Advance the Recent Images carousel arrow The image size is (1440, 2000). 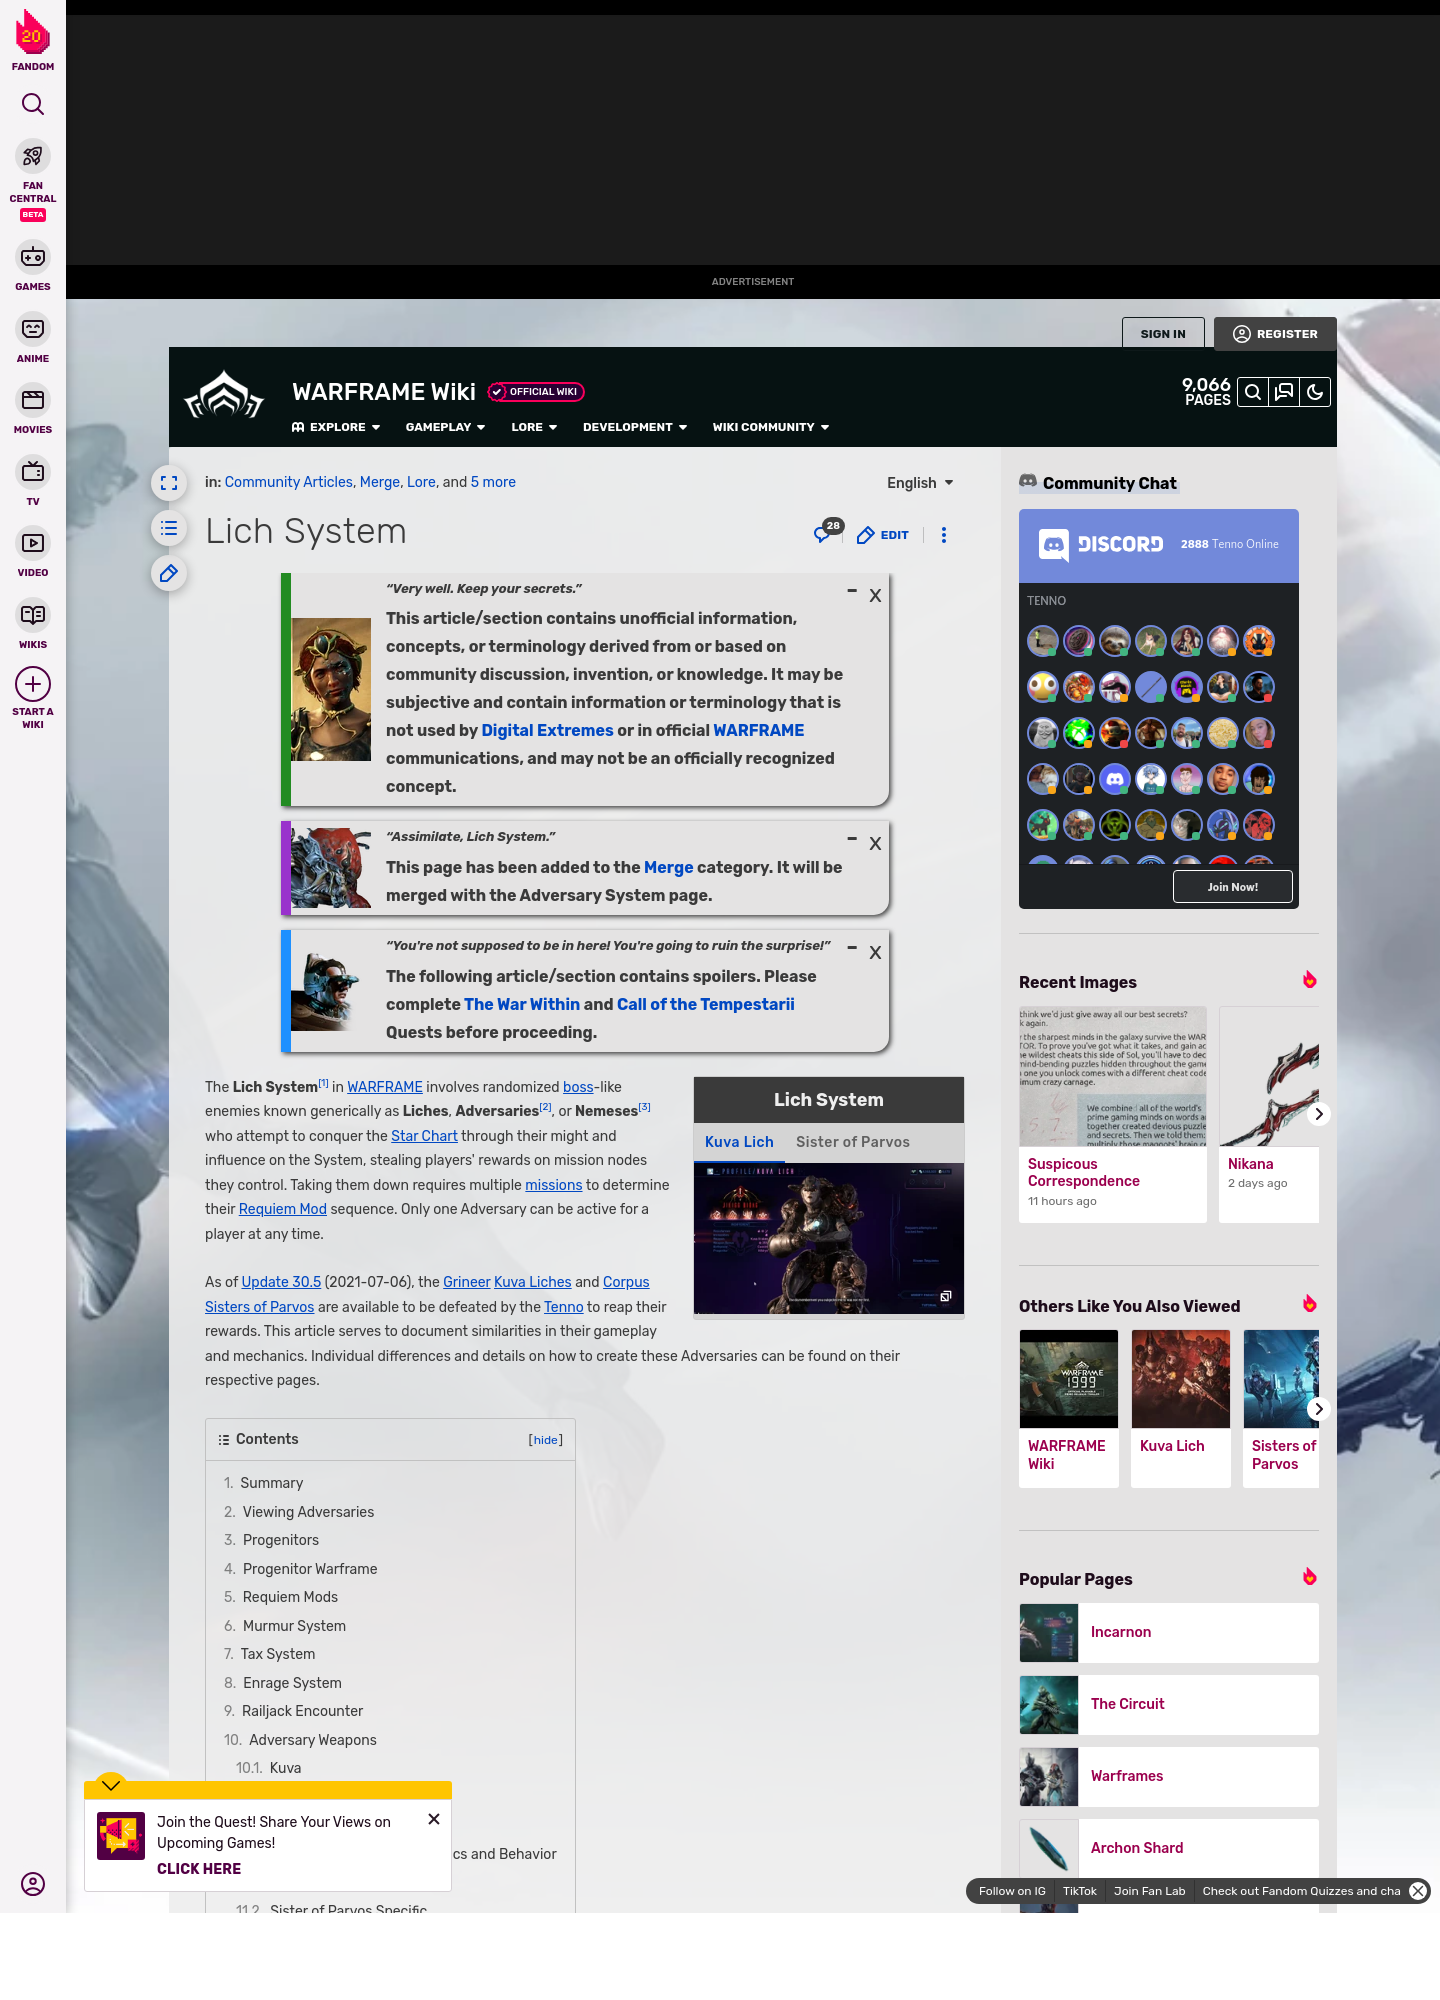click(1319, 1114)
